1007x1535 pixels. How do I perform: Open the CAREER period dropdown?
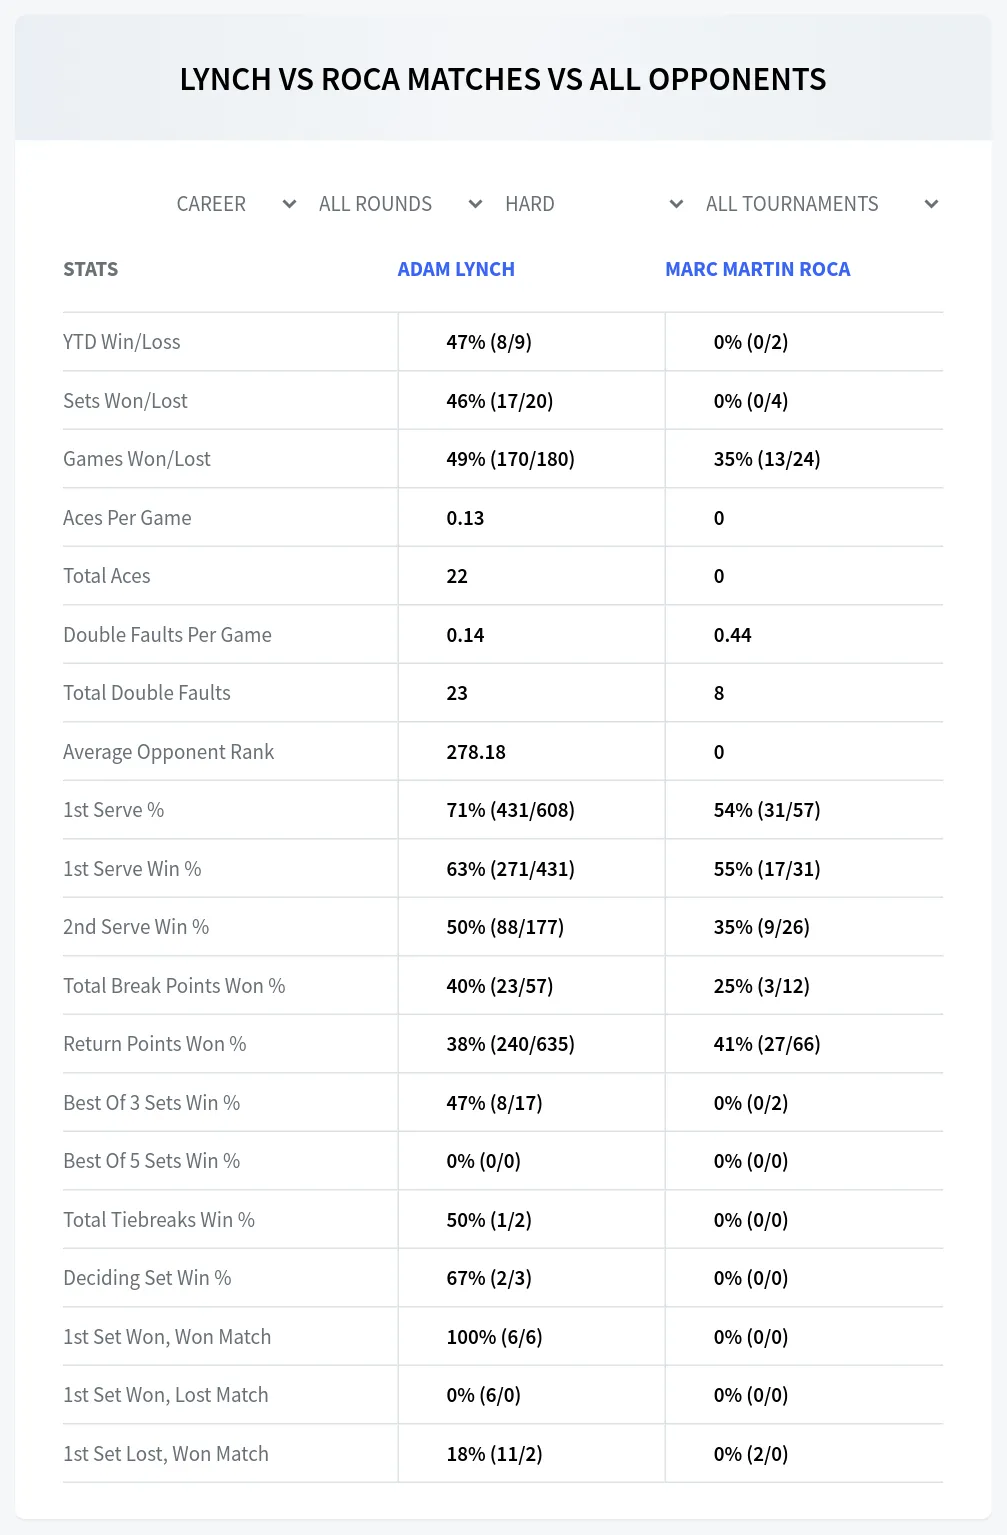pyautogui.click(x=237, y=204)
